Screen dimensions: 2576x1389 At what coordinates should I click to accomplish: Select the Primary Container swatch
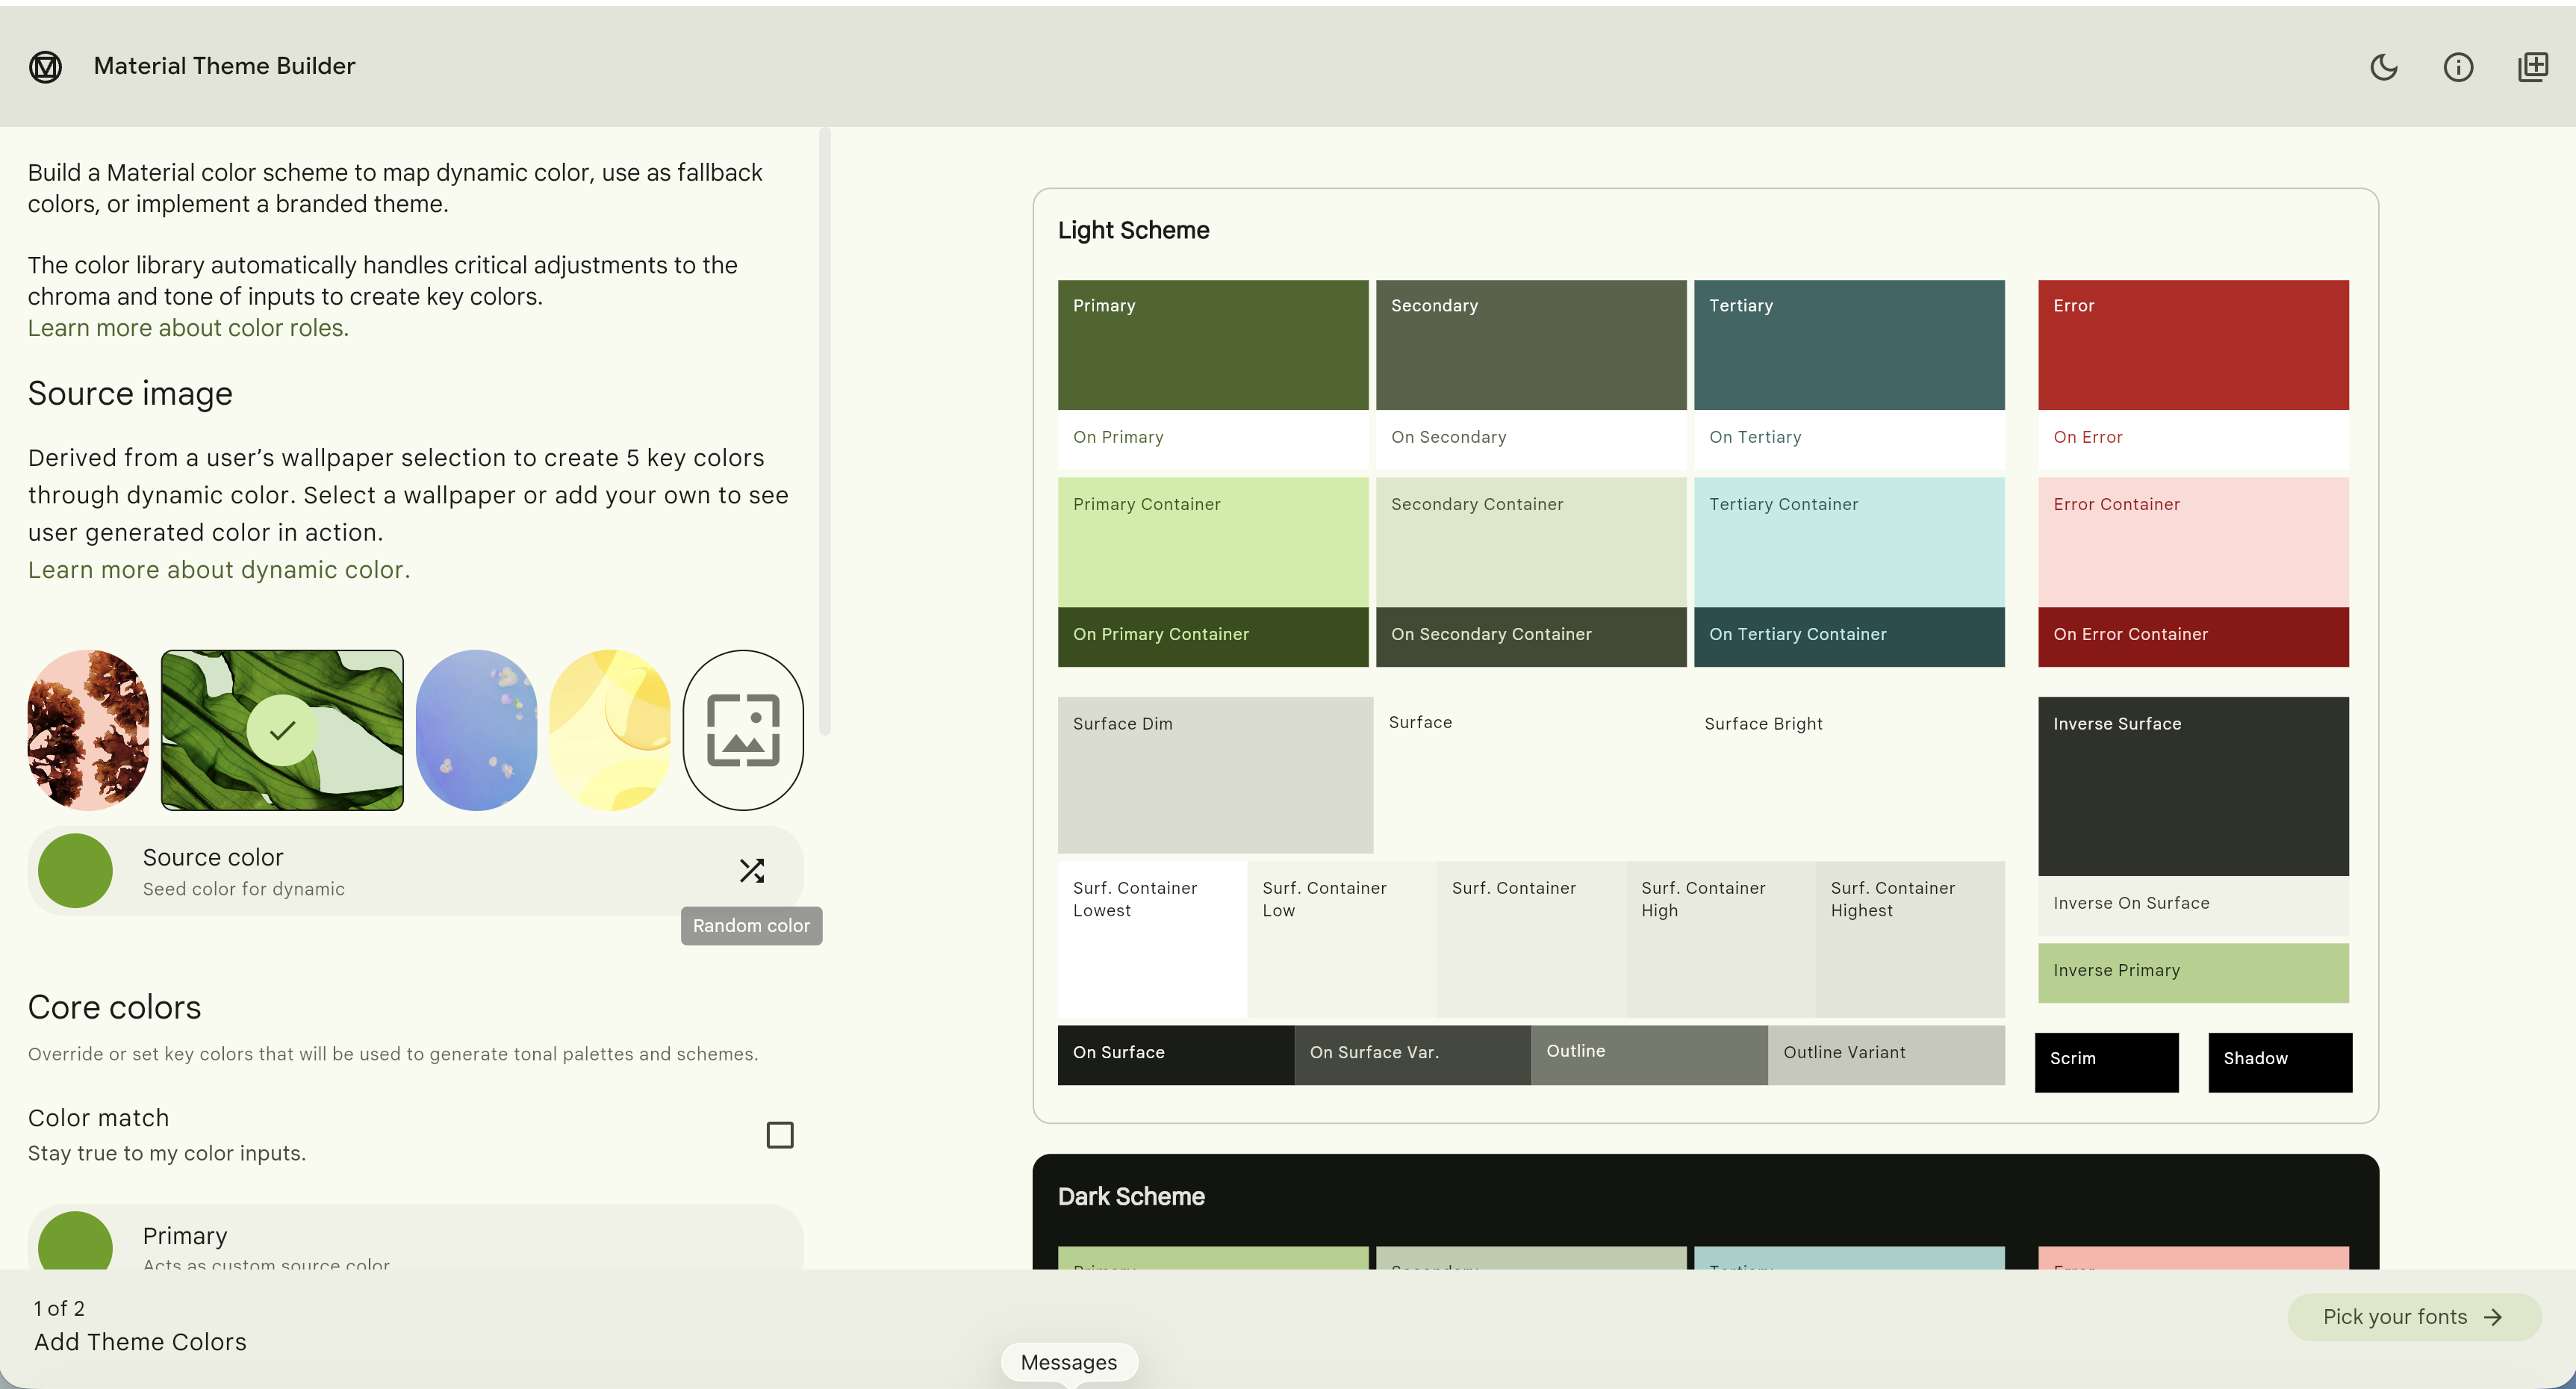pos(1213,542)
